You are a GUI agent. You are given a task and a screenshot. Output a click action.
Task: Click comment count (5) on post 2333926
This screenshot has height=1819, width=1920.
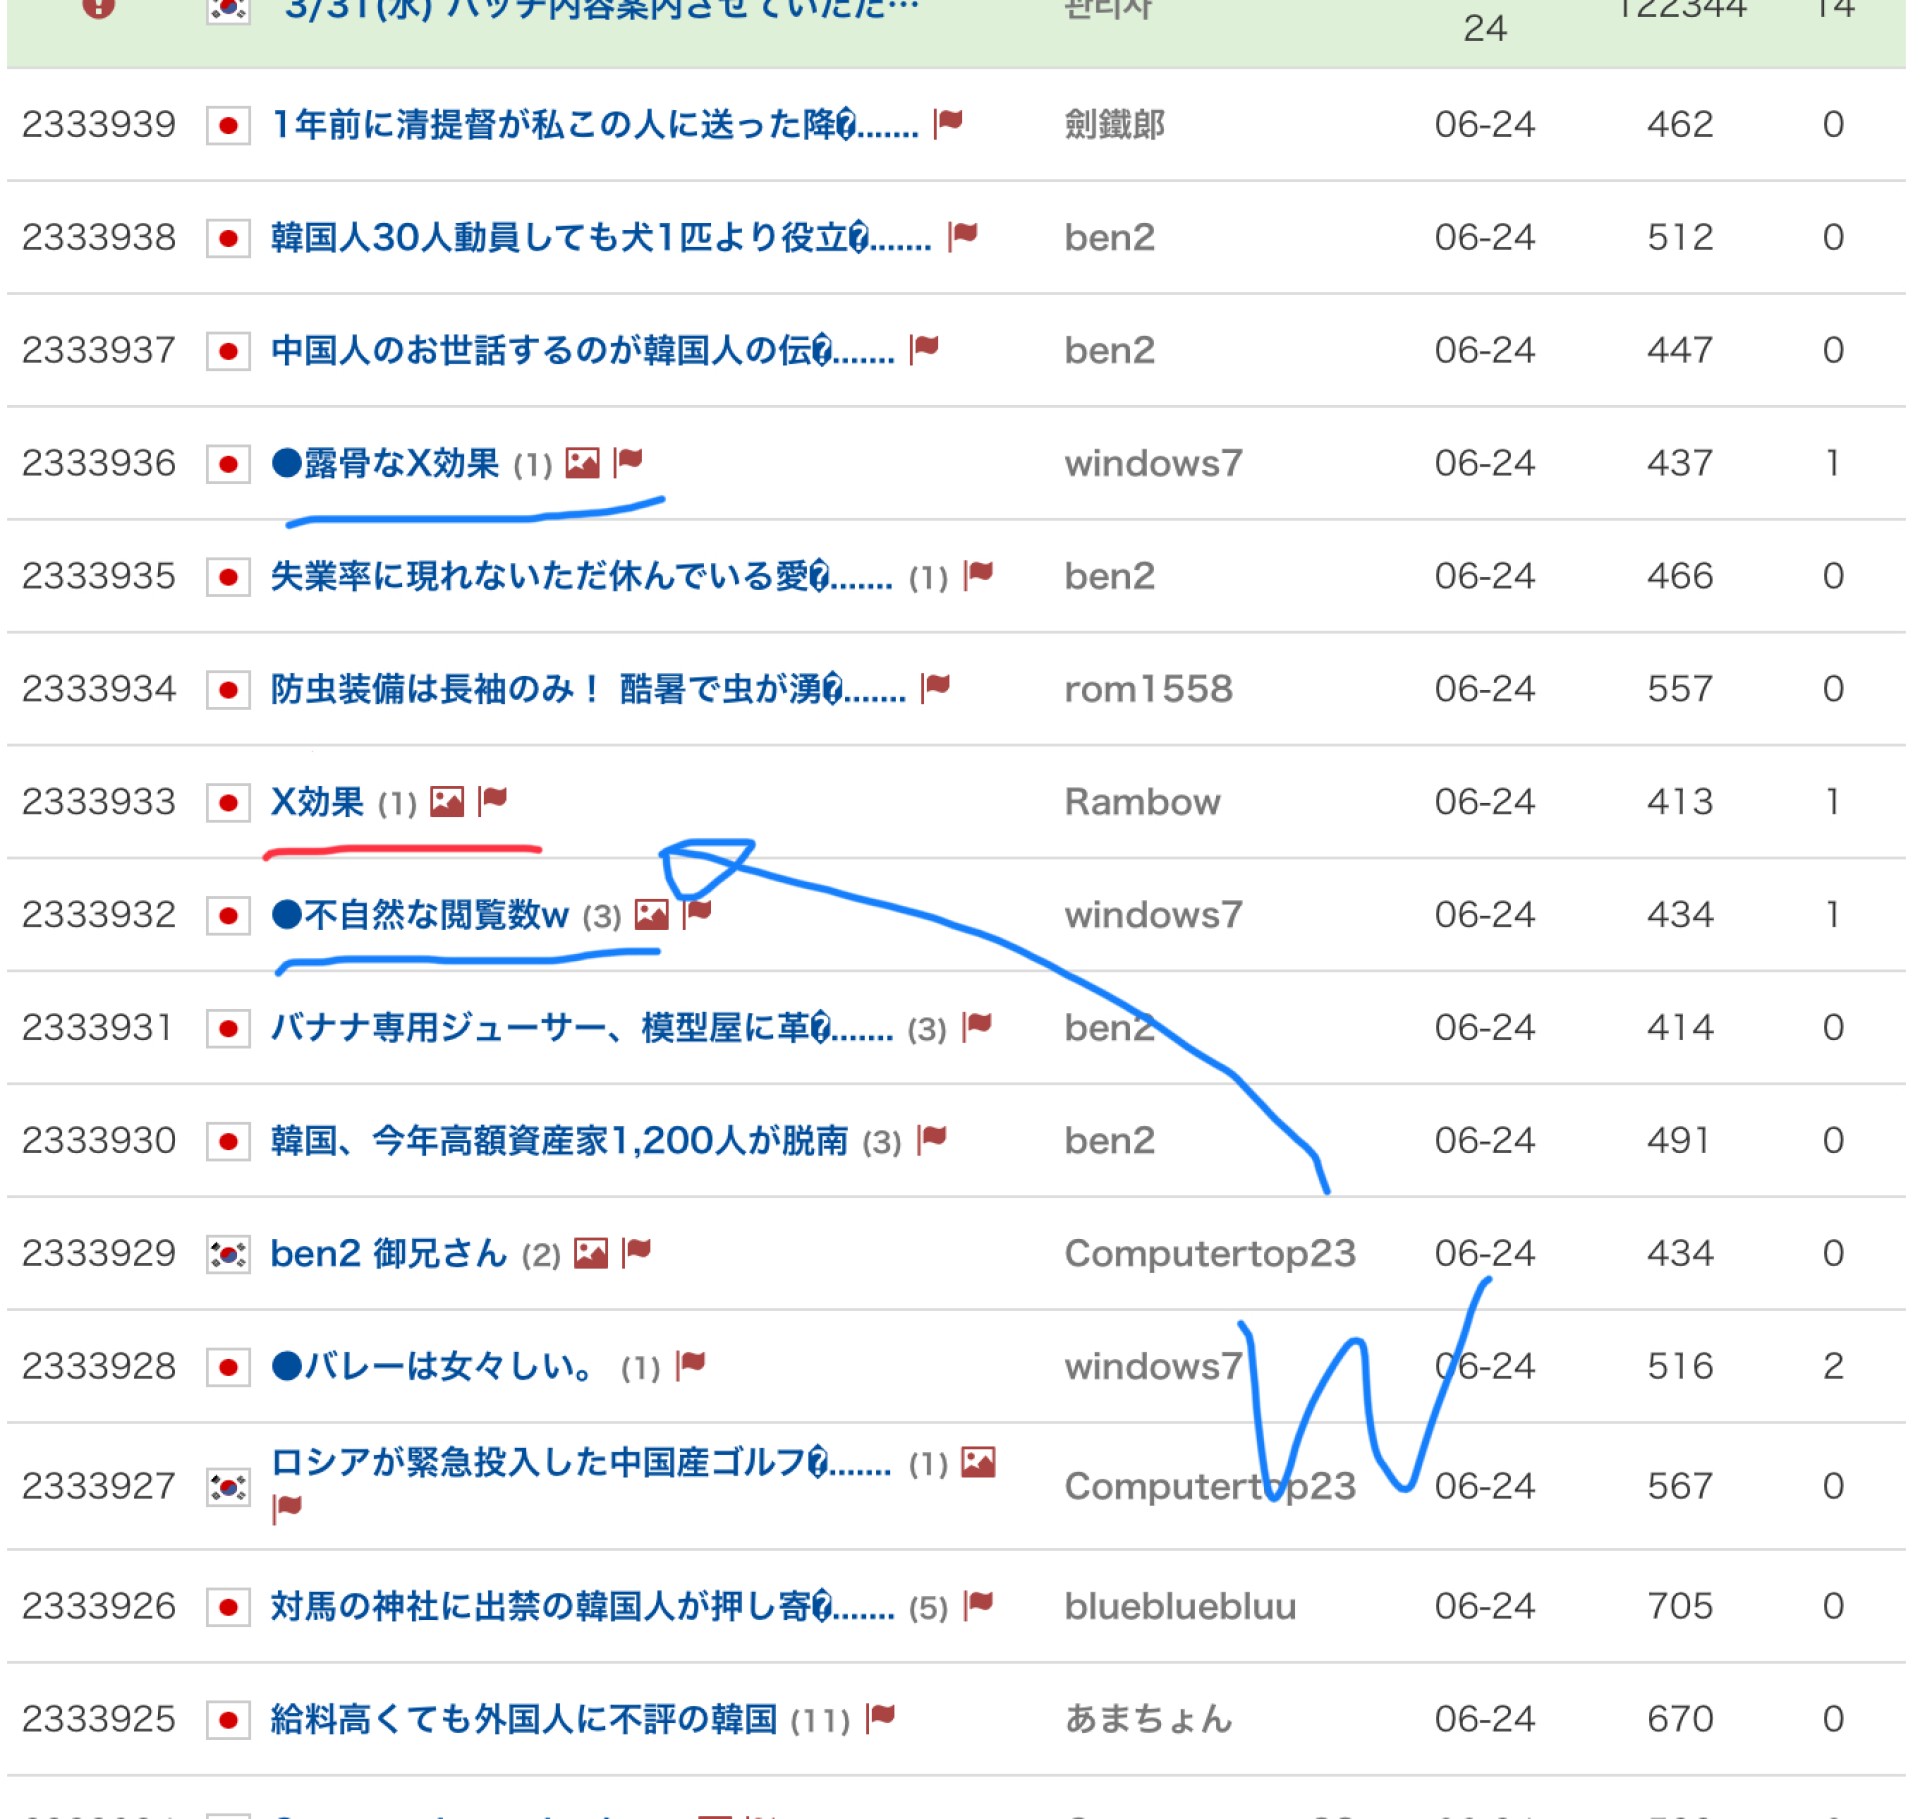[x=928, y=1609]
